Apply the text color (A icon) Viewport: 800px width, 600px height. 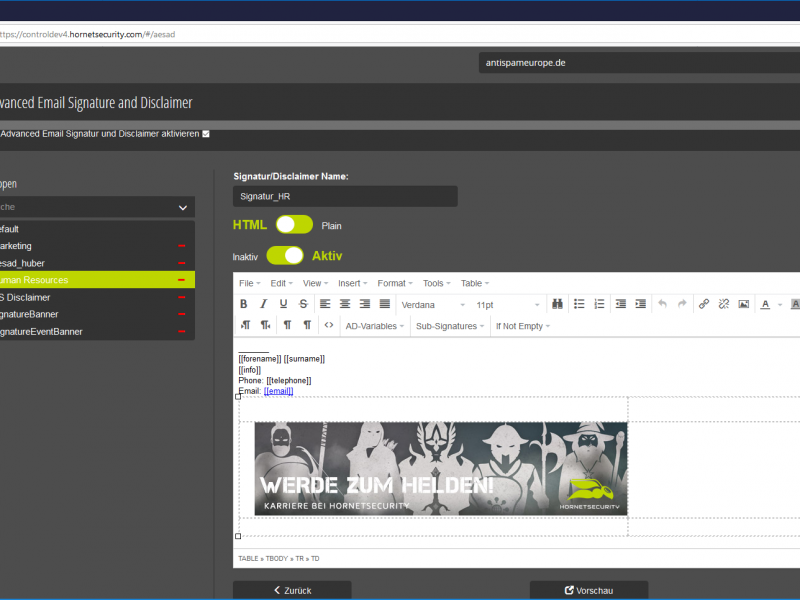coord(765,305)
